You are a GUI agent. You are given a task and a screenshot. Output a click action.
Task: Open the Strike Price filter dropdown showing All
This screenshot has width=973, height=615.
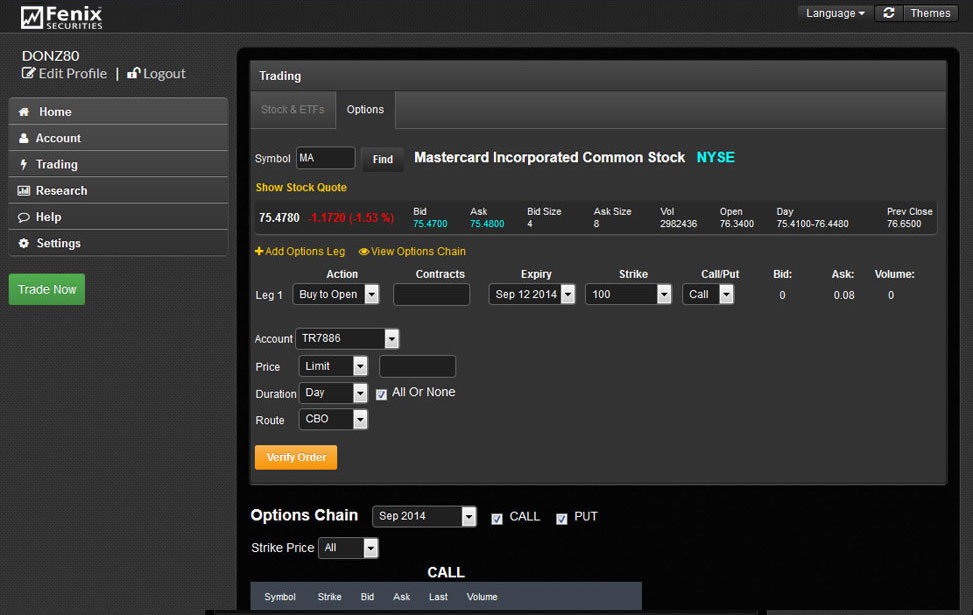(348, 548)
